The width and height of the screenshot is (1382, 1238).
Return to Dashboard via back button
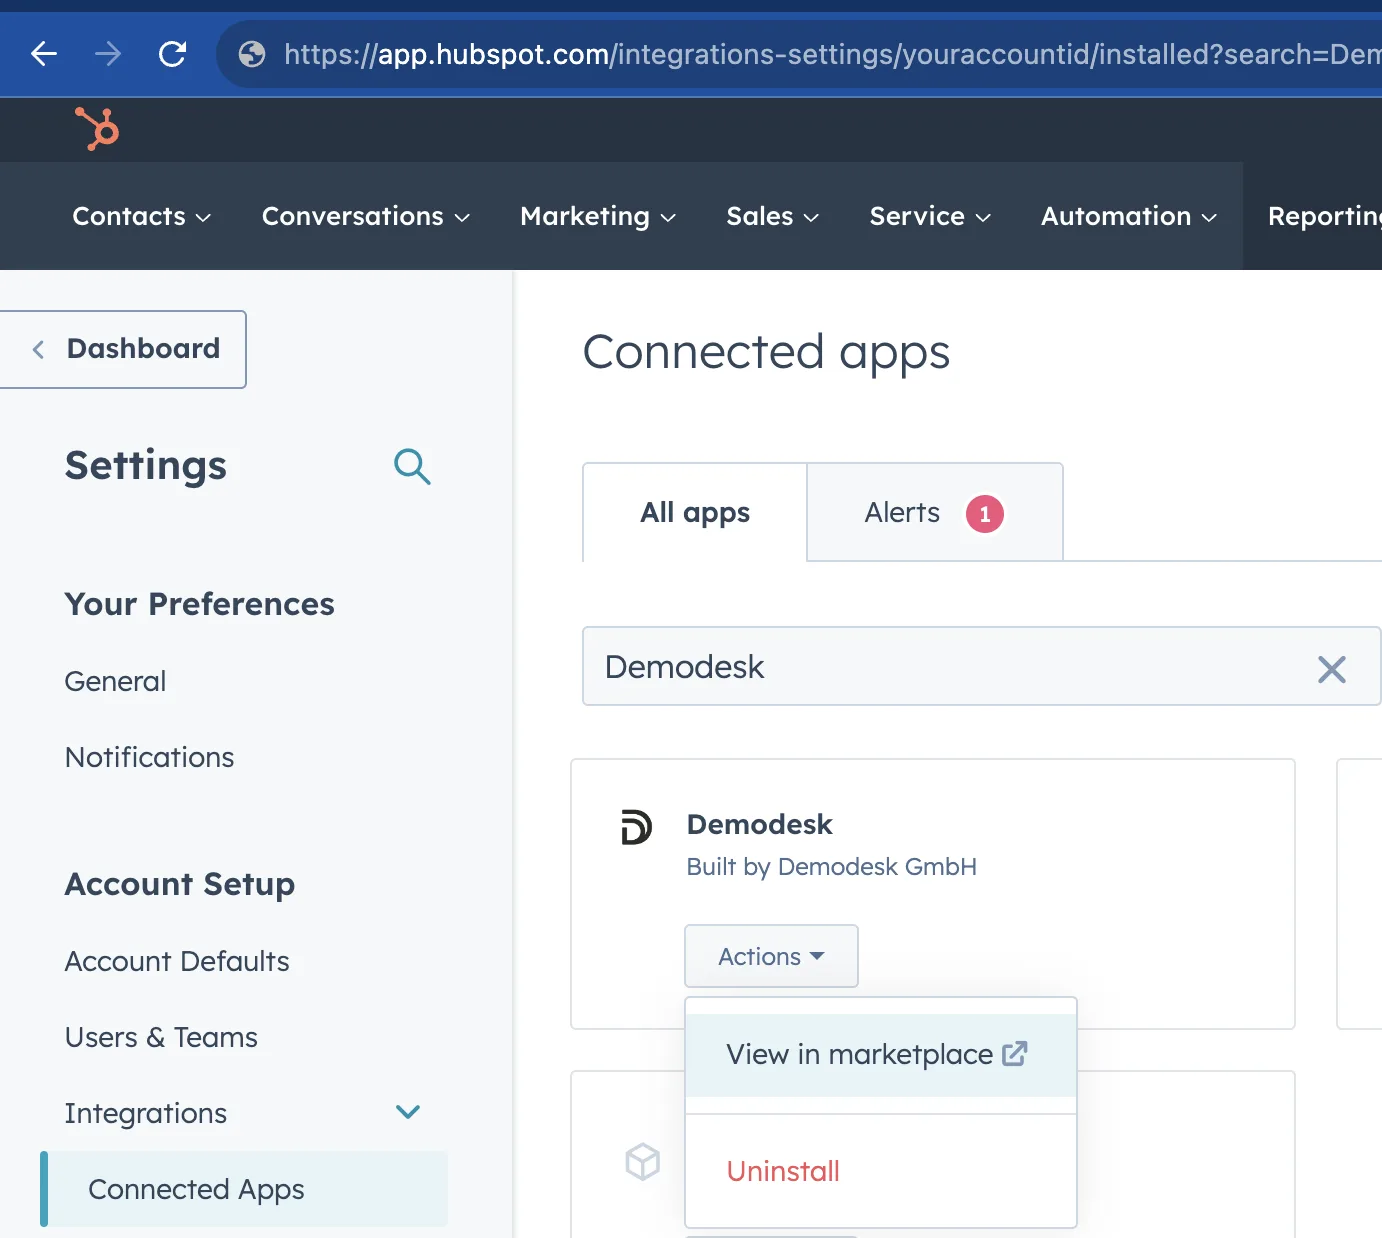[x=122, y=349]
